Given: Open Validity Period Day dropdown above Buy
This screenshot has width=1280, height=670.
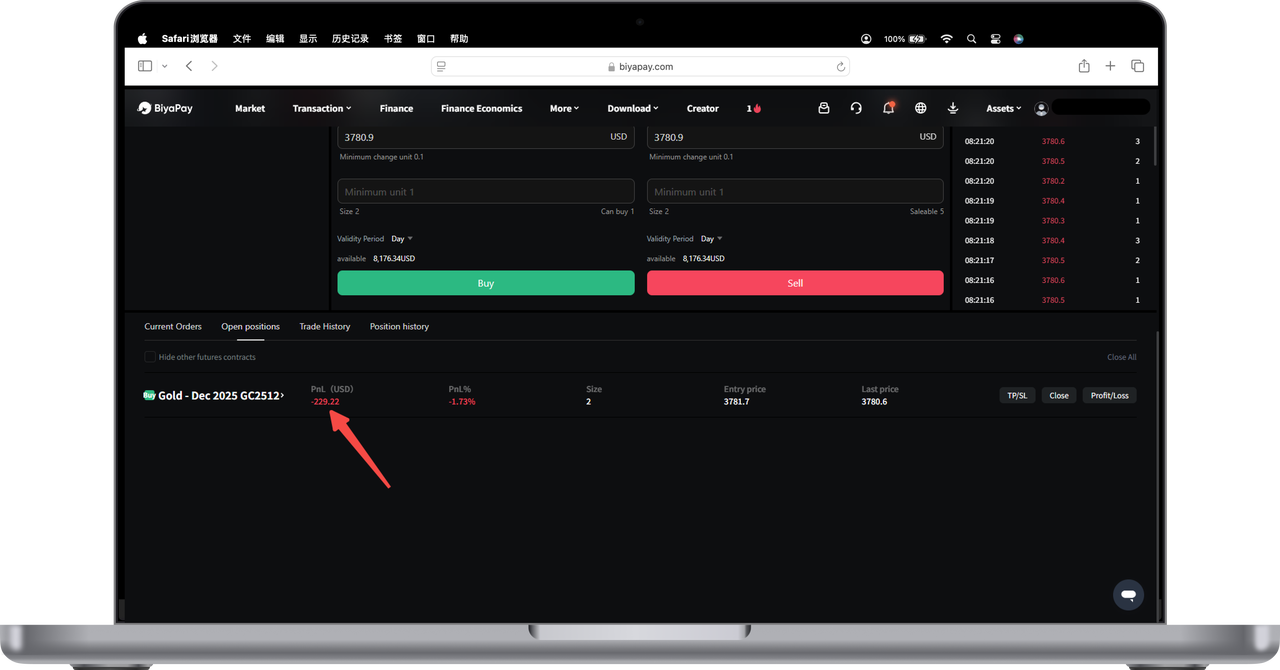Looking at the screenshot, I should coord(402,239).
